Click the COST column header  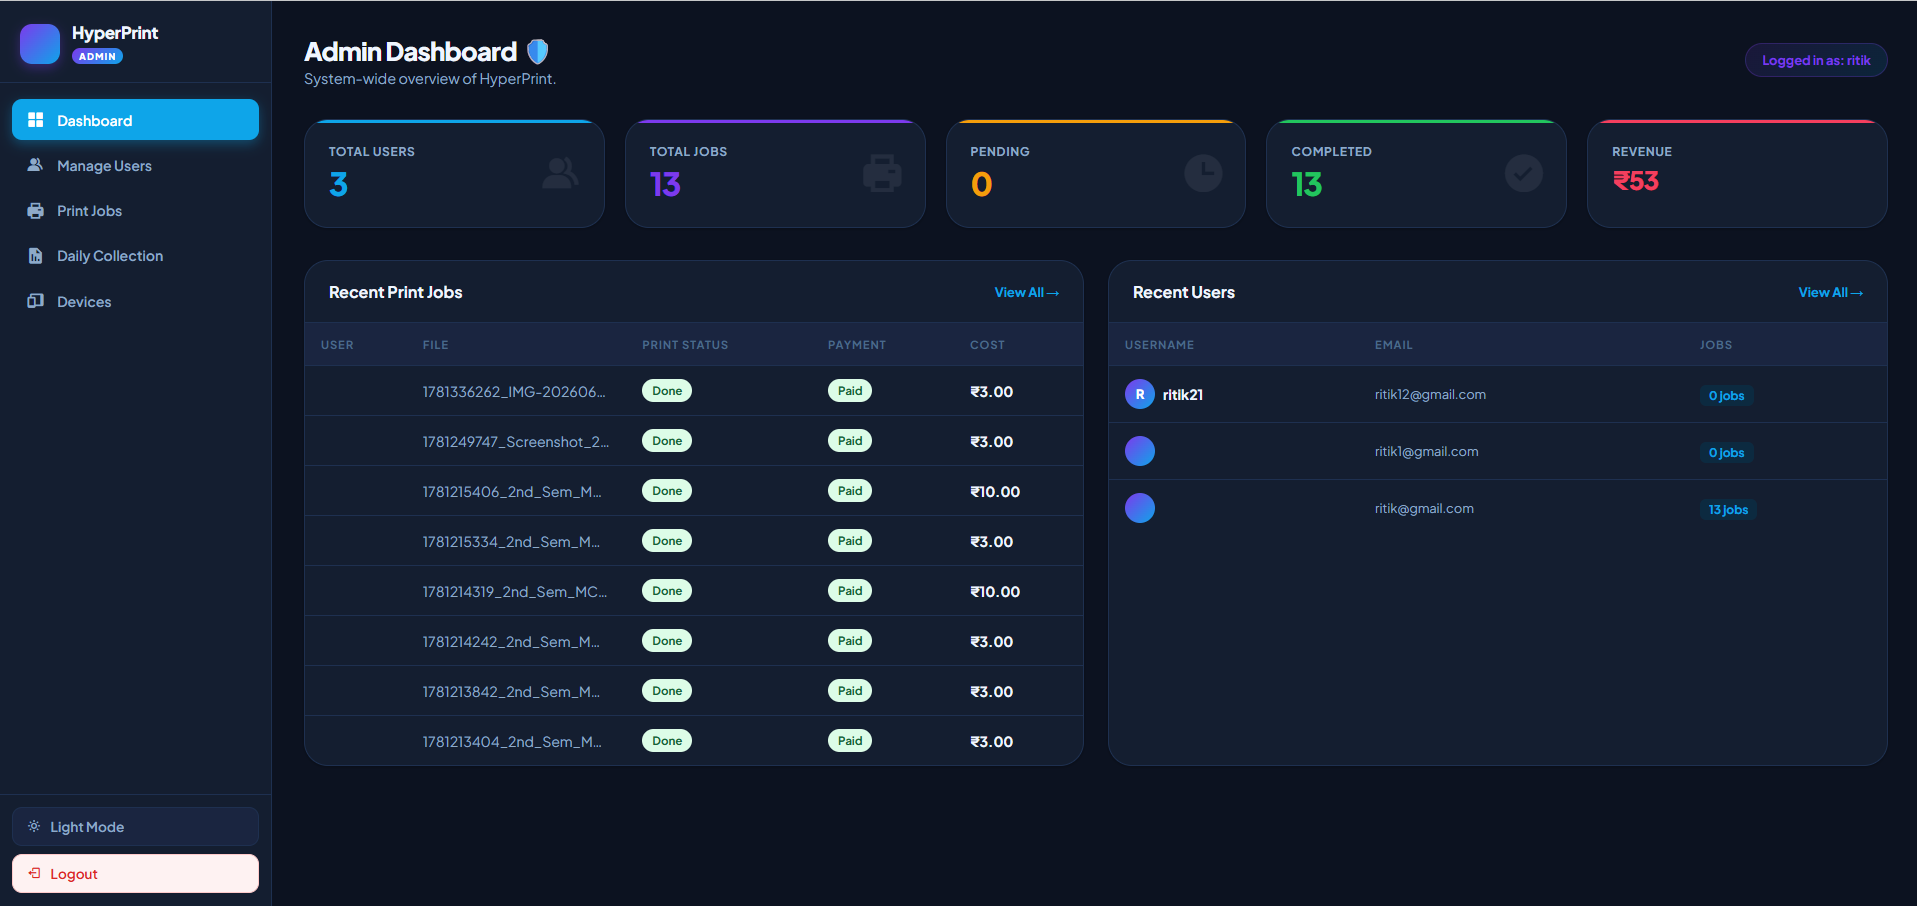987,345
